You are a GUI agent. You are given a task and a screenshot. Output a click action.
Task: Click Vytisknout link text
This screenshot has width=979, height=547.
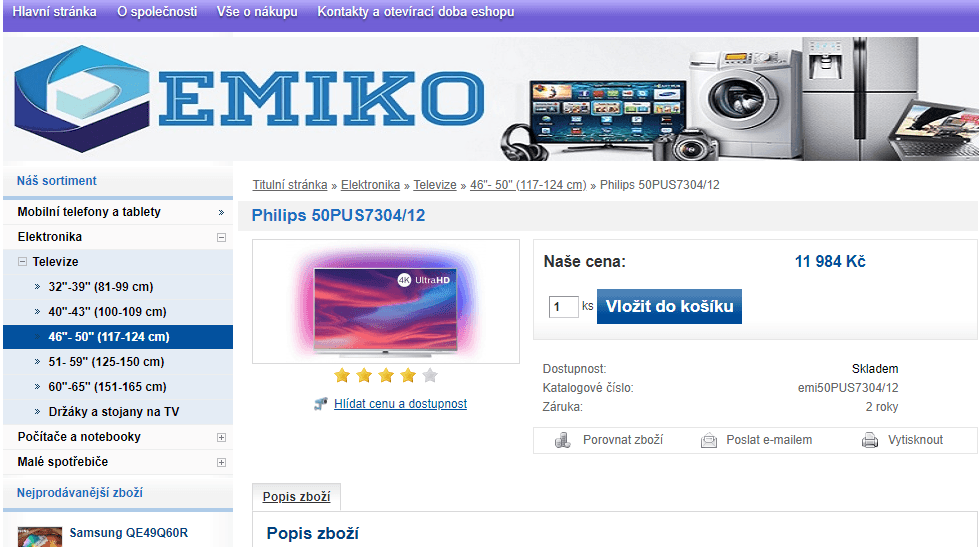coord(915,440)
